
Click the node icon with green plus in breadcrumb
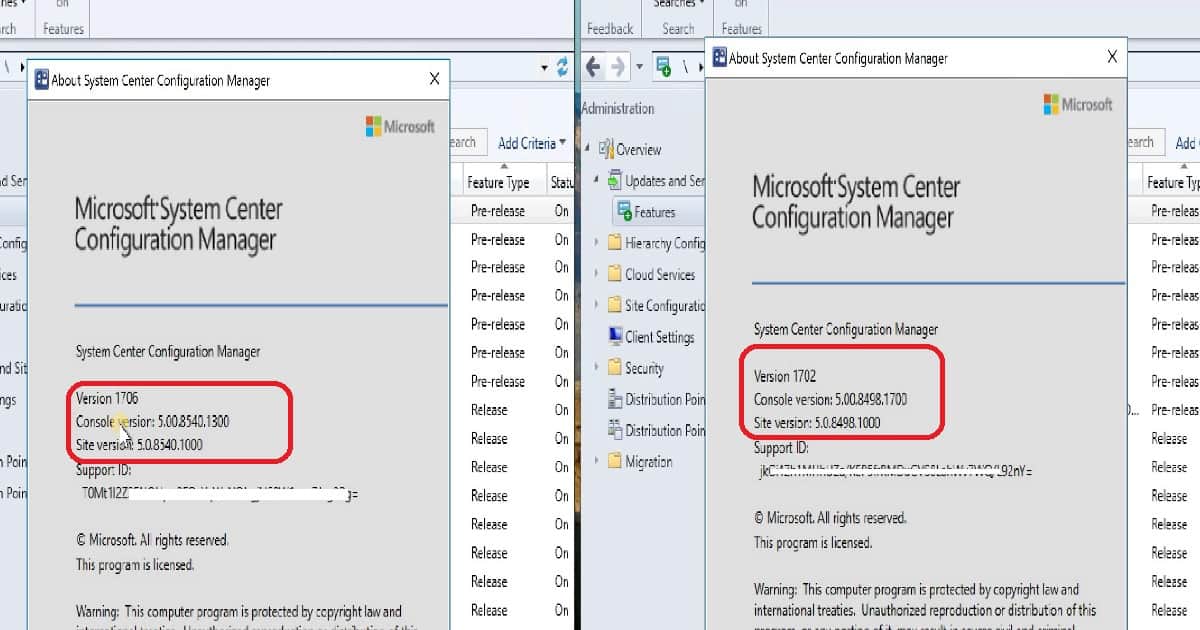(663, 67)
